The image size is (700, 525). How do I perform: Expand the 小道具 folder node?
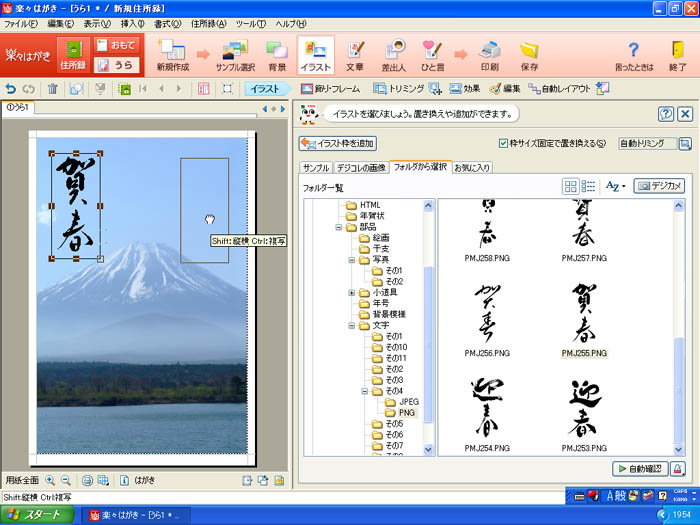352,293
